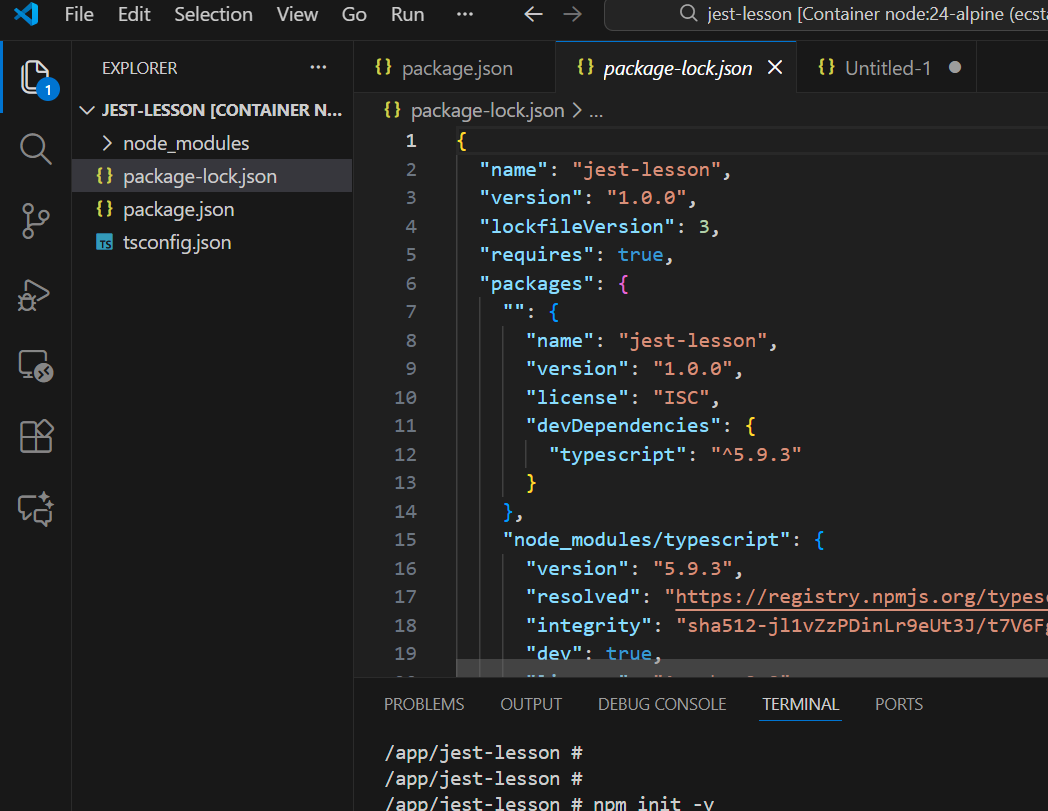Image resolution: width=1048 pixels, height=811 pixels.
Task: Open the OUTPUT panel tab
Action: (531, 704)
